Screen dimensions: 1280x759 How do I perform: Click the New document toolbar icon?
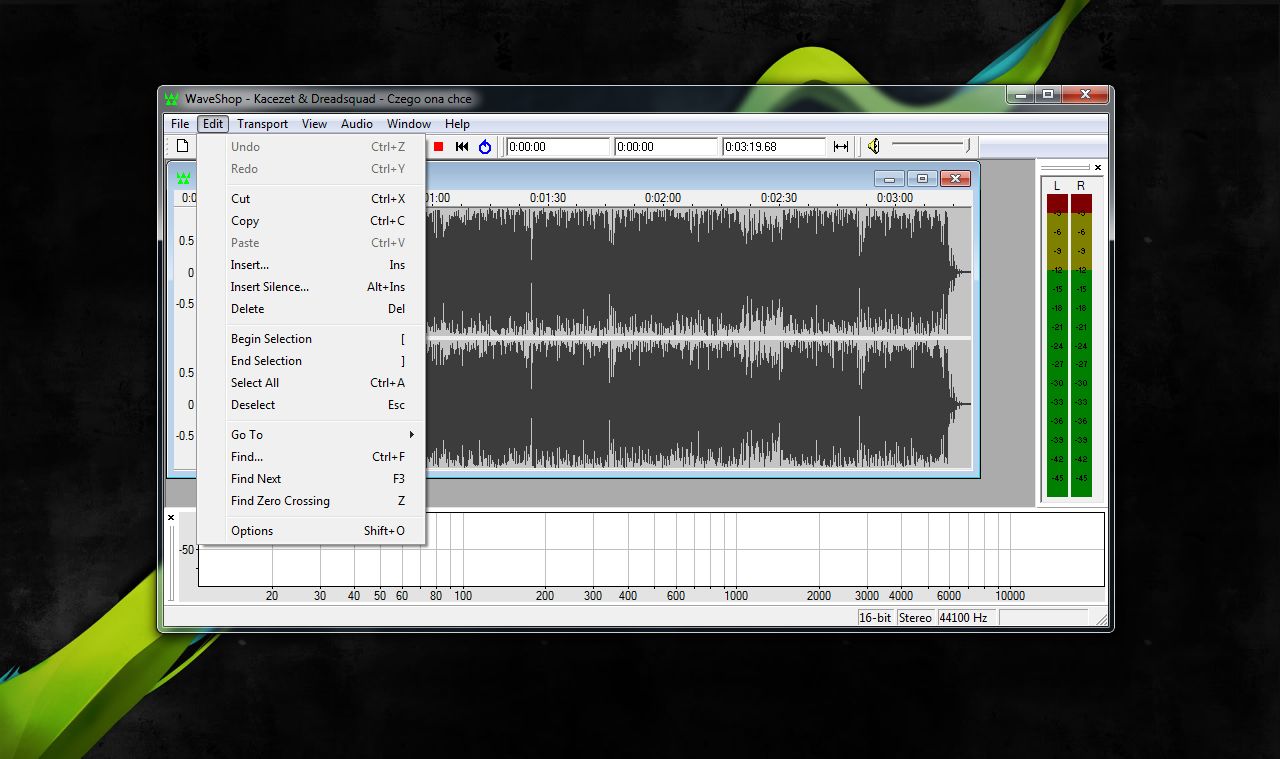(183, 146)
